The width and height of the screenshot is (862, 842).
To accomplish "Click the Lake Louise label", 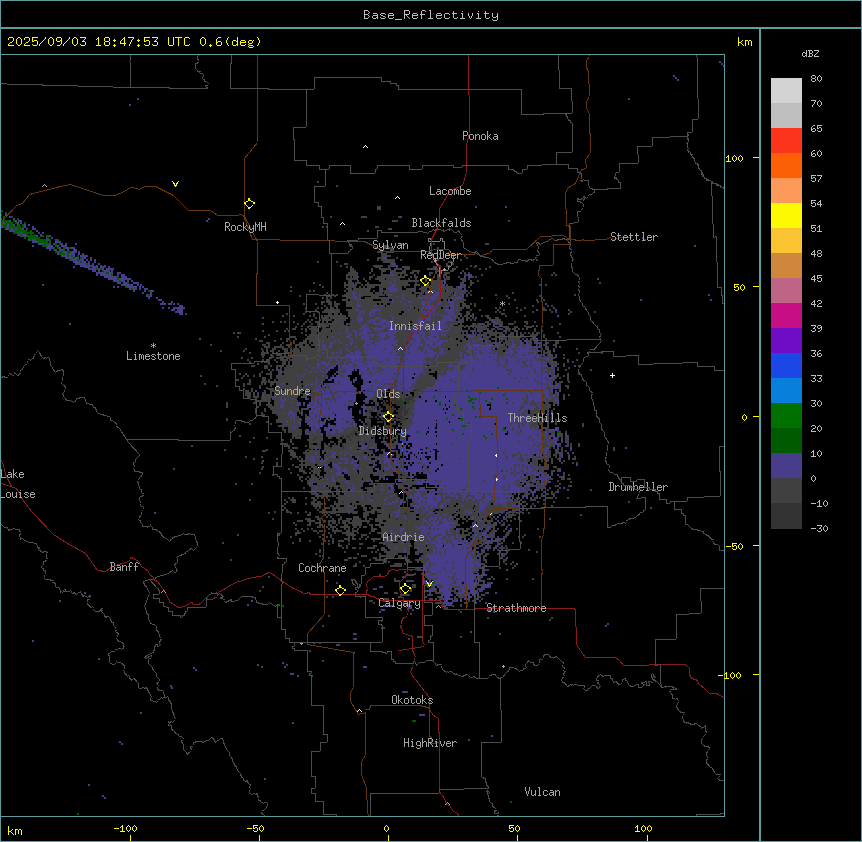I will 18,484.
